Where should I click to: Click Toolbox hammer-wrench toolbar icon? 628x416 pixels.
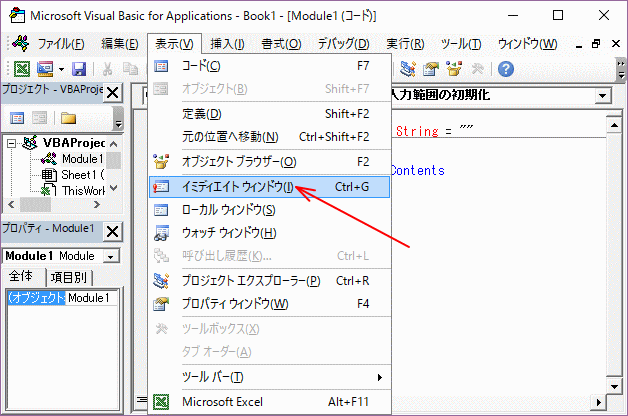pyautogui.click(x=477, y=69)
